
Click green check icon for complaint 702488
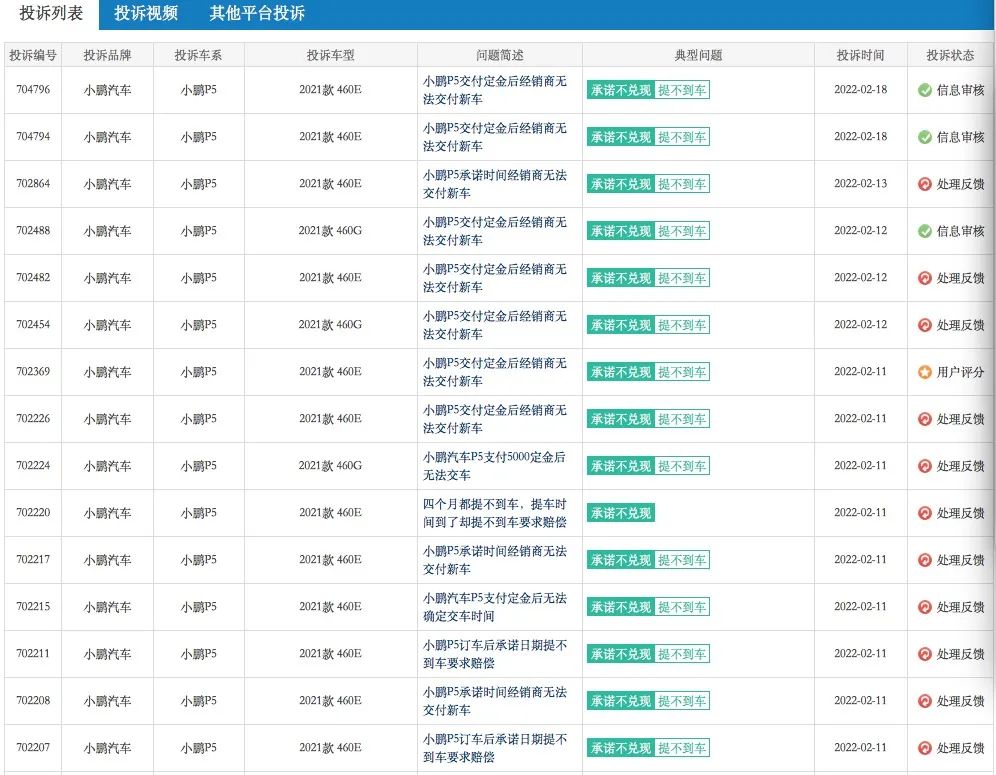point(925,231)
